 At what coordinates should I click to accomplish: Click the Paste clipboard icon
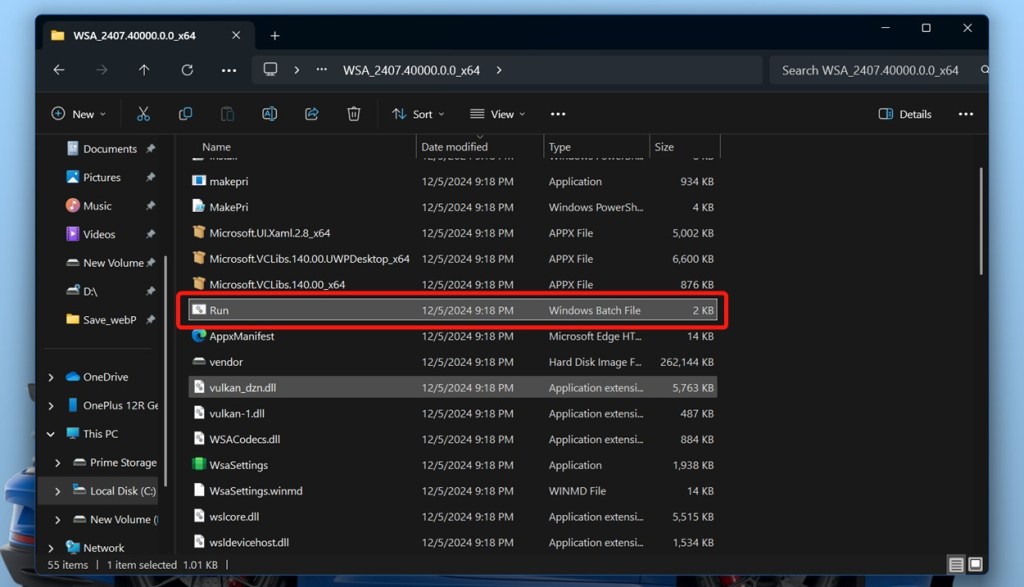pyautogui.click(x=227, y=114)
